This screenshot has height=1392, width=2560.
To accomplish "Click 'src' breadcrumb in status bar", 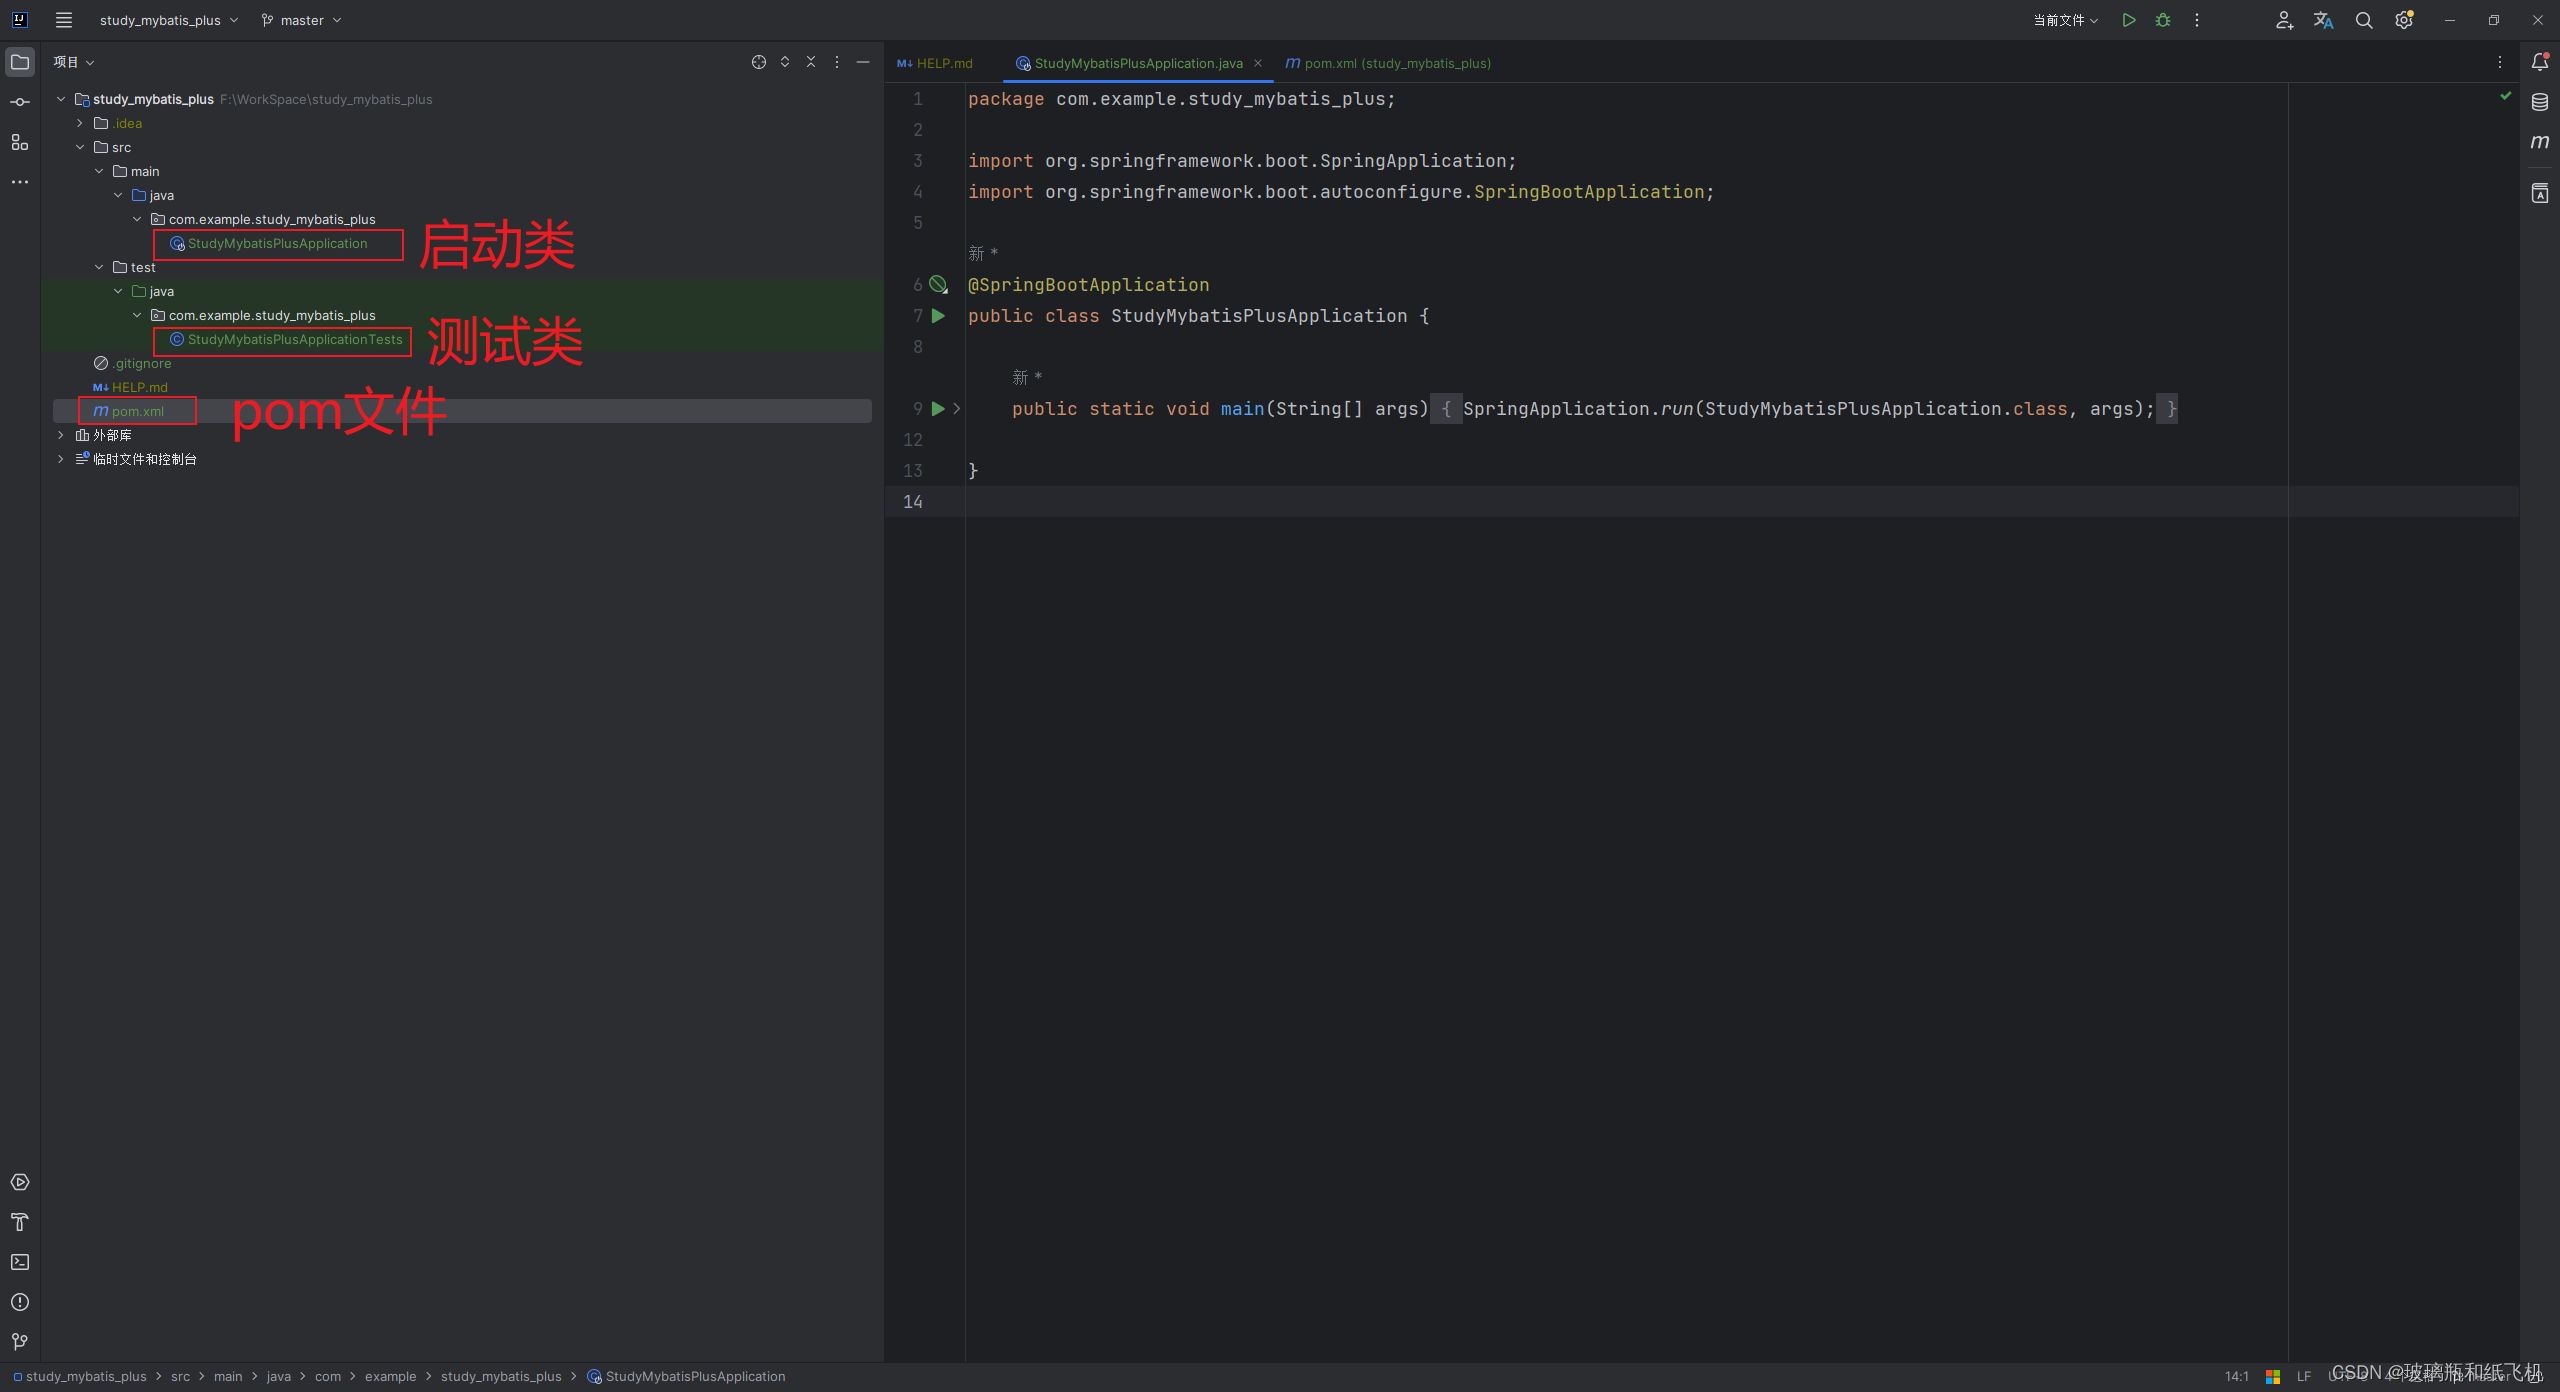I will tap(180, 1376).
